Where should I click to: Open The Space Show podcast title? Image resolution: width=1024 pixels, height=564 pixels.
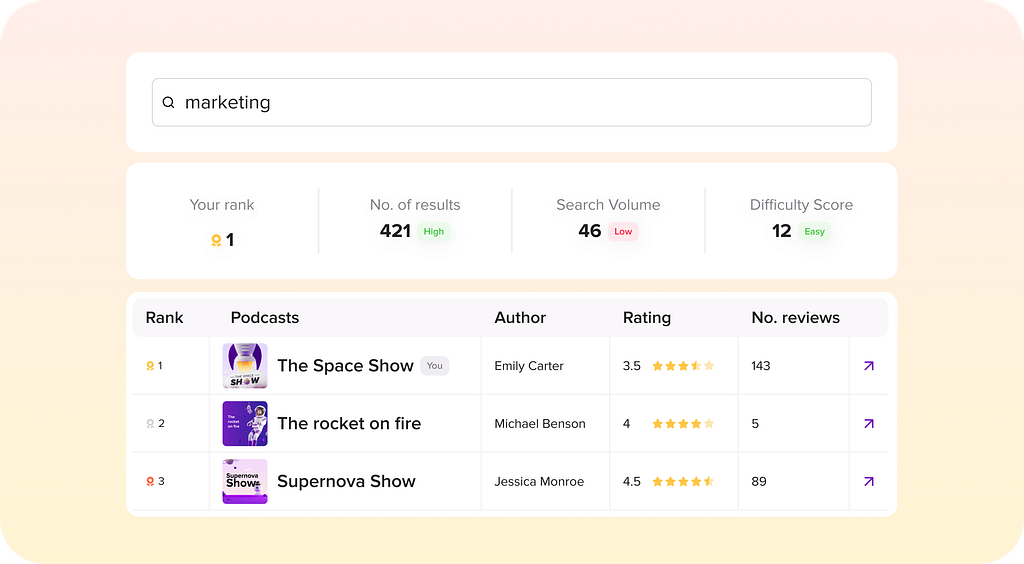(345, 366)
